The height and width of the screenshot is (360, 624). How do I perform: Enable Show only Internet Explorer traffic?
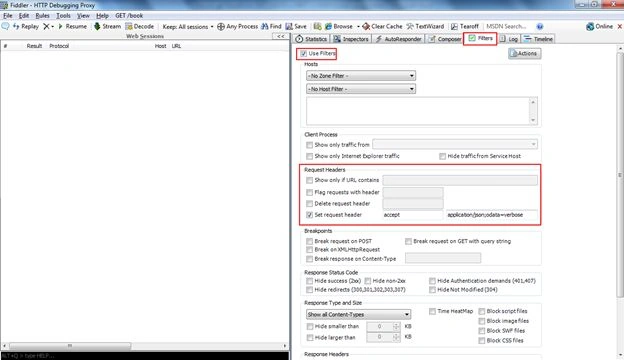tap(309, 156)
